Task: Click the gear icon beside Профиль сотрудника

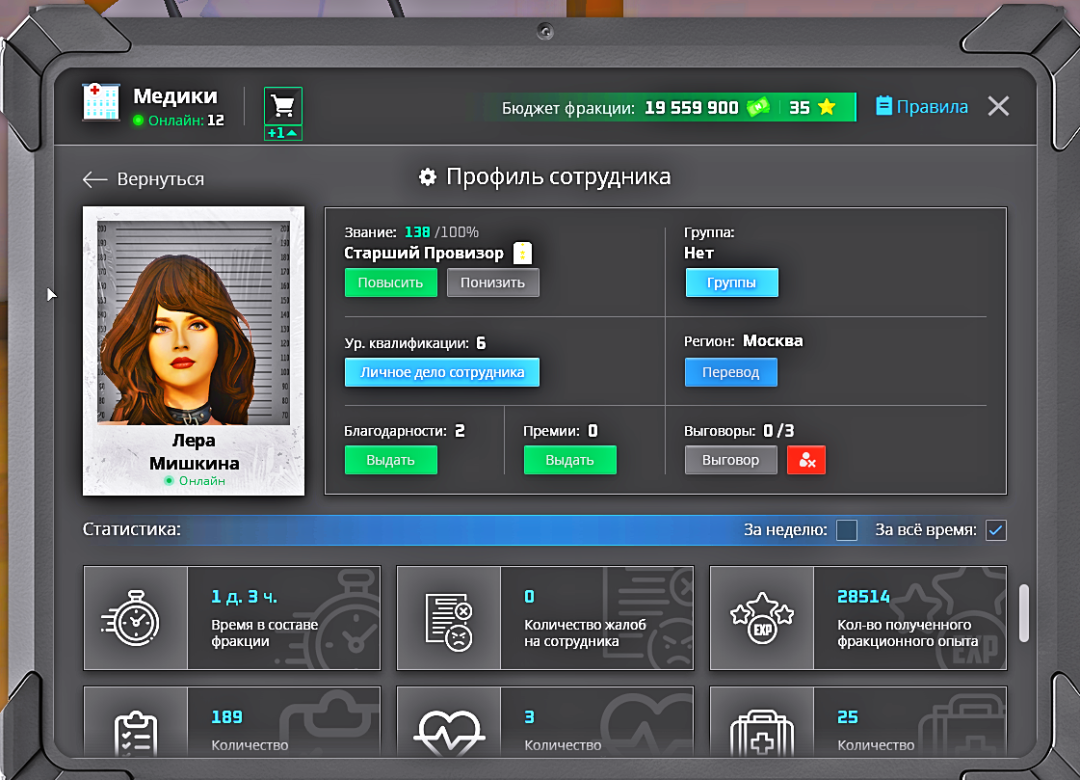Action: (428, 177)
